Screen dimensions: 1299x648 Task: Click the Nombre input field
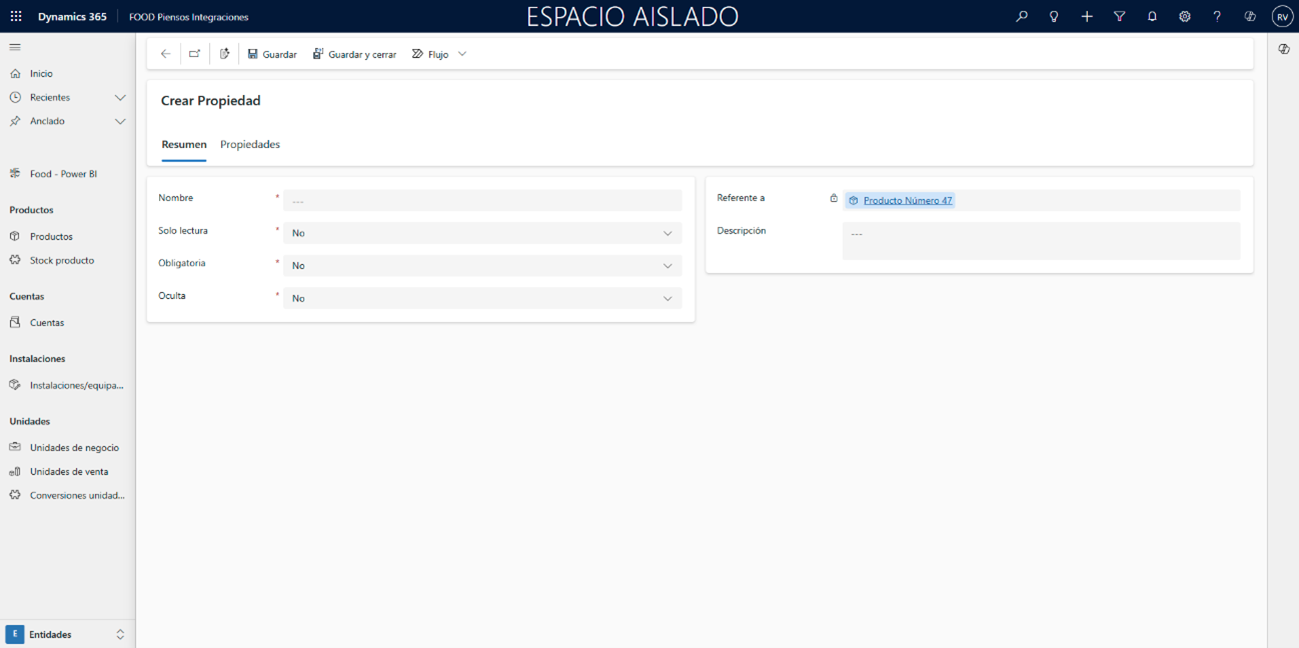click(482, 201)
